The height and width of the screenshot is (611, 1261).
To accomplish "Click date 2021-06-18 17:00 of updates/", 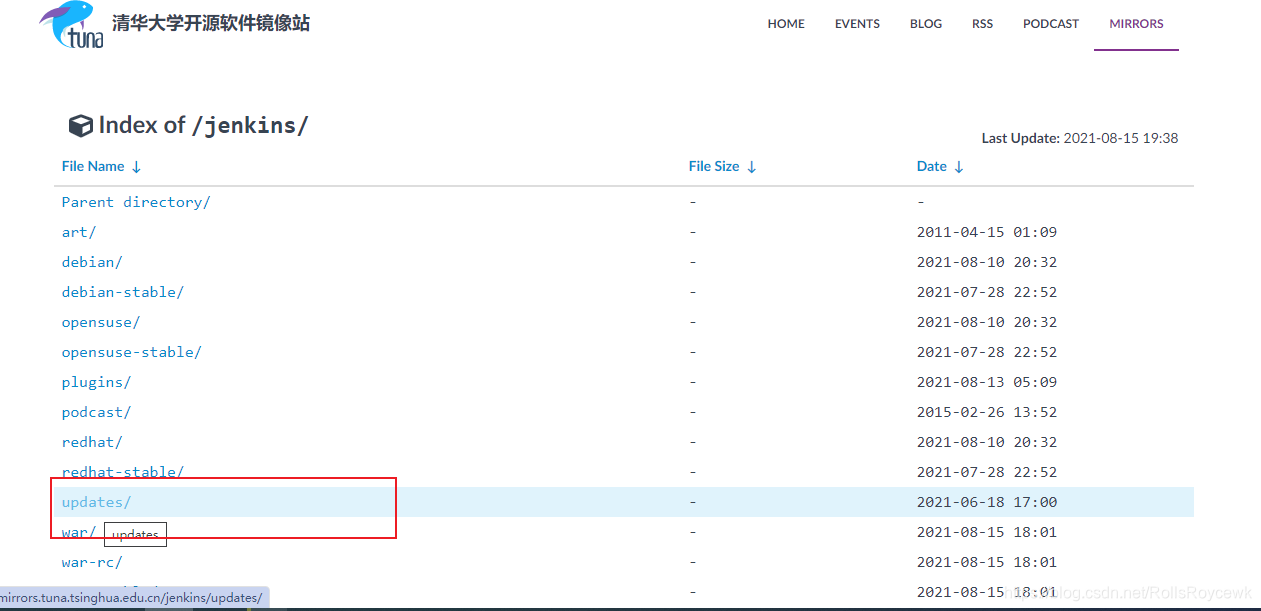I will click(x=987, y=502).
